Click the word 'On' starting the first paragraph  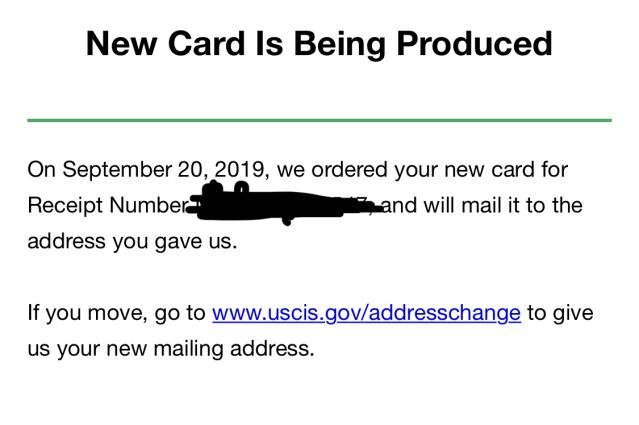(42, 170)
